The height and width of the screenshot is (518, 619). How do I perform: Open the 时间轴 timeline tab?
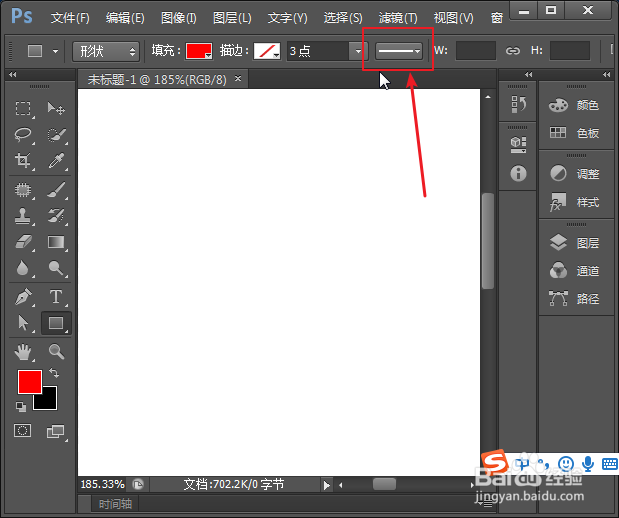coord(115,504)
